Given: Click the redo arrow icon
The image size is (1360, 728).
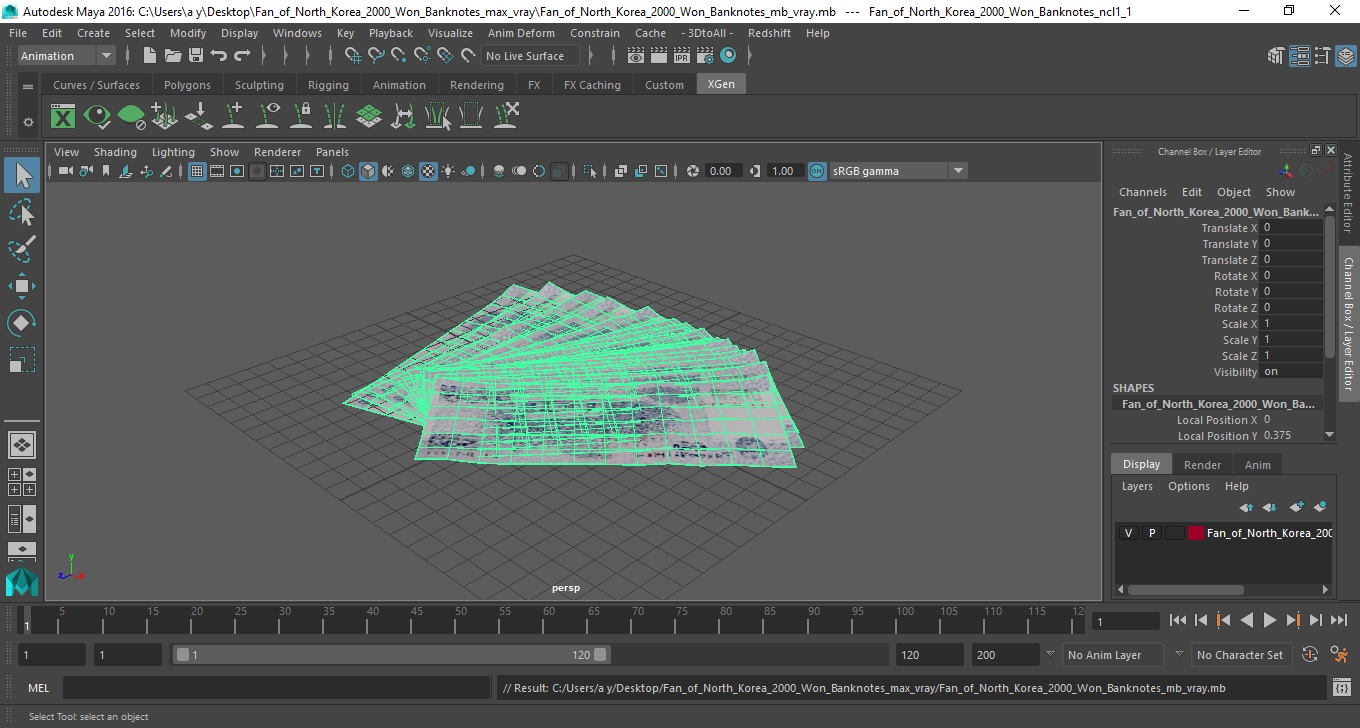Looking at the screenshot, I should [242, 56].
